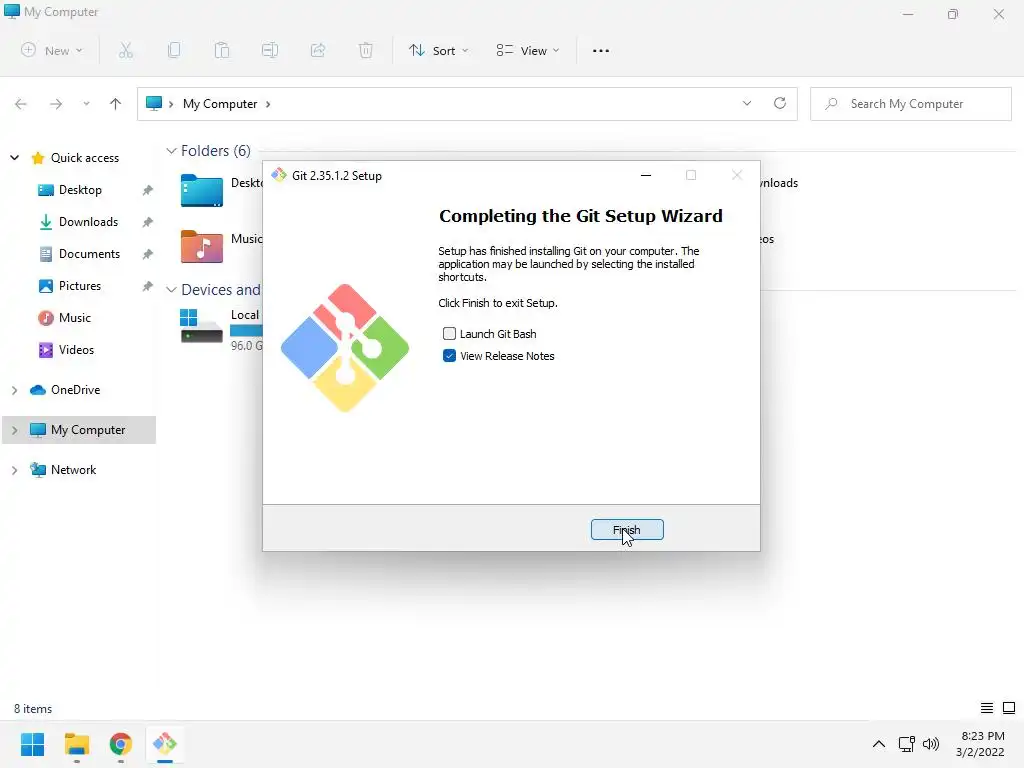Open Downloads in Quick access
The width and height of the screenshot is (1024, 768).
tap(88, 221)
